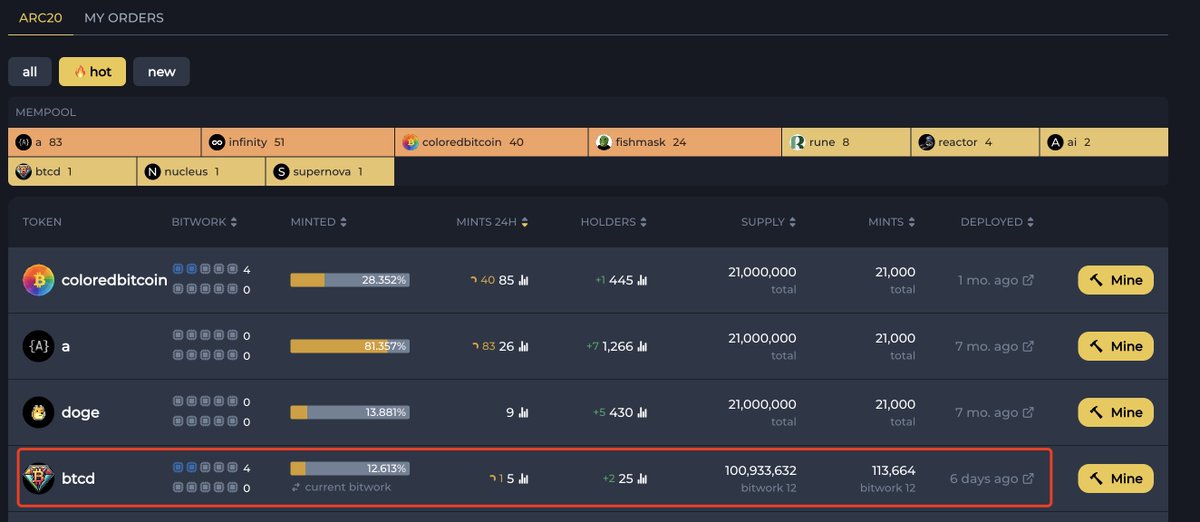The width and height of the screenshot is (1200, 522).
Task: Open btcd mints 24h chart icon
Action: point(523,479)
